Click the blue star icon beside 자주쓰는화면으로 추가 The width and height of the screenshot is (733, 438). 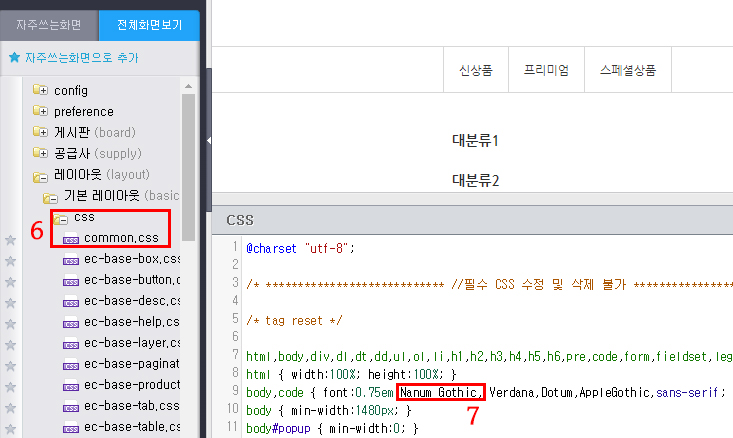(14, 57)
